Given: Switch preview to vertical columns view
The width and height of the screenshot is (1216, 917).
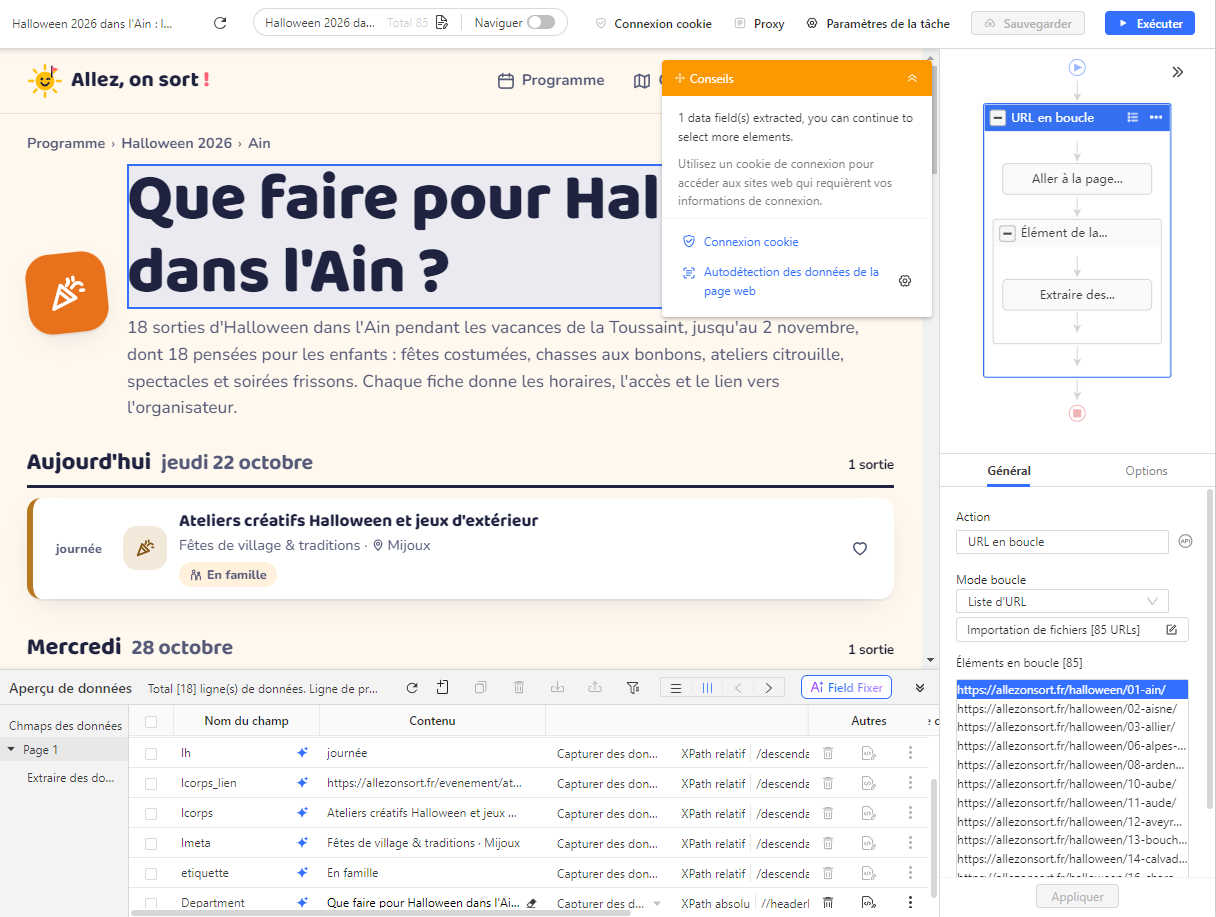Looking at the screenshot, I should pyautogui.click(x=707, y=688).
